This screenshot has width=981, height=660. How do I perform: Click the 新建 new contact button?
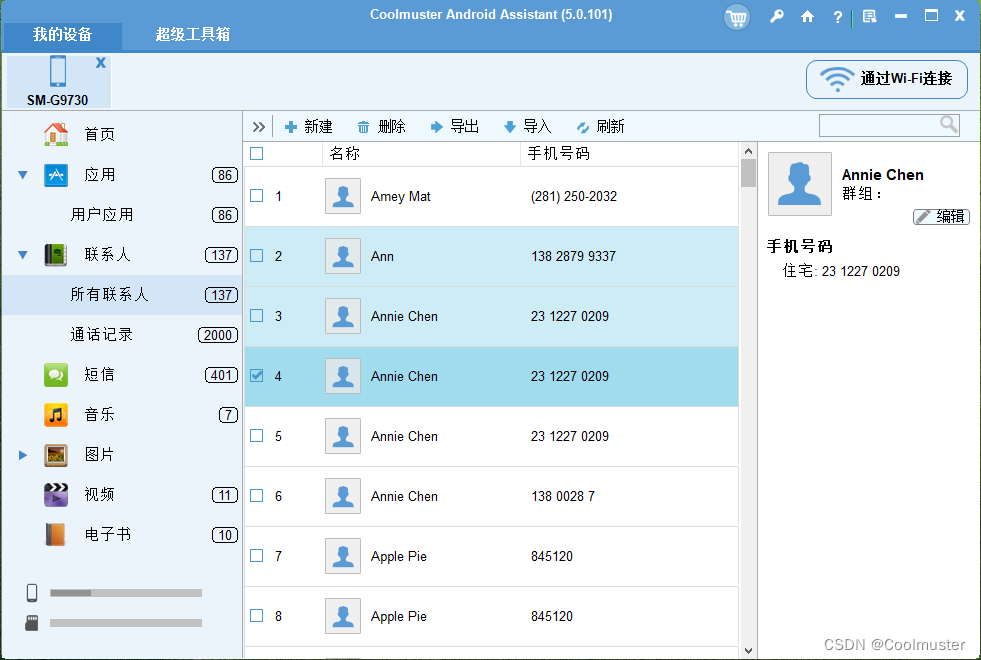tap(308, 127)
